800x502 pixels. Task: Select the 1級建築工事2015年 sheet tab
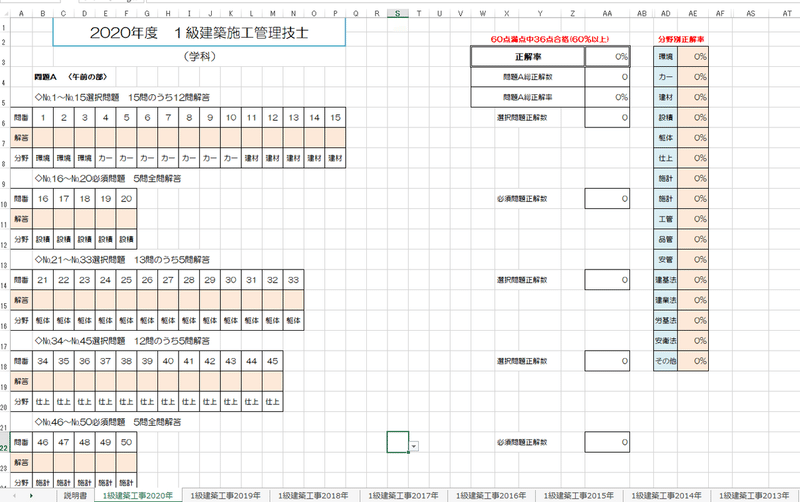tap(579, 496)
